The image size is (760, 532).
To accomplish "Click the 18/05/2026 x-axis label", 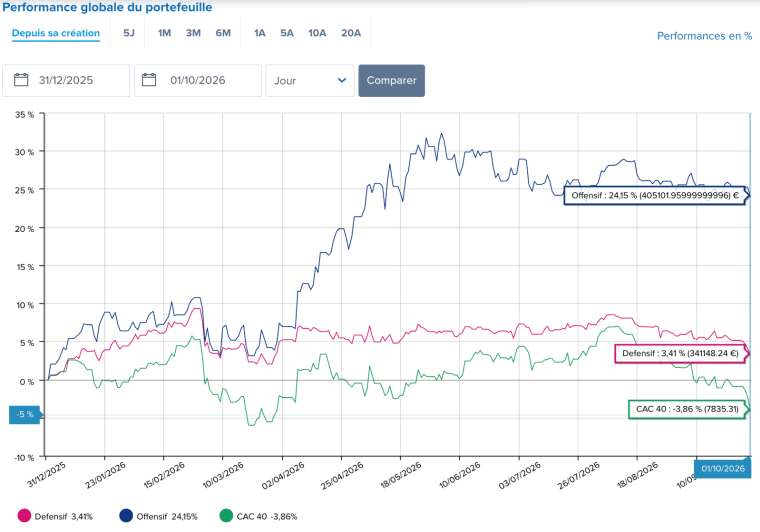I will pos(401,475).
